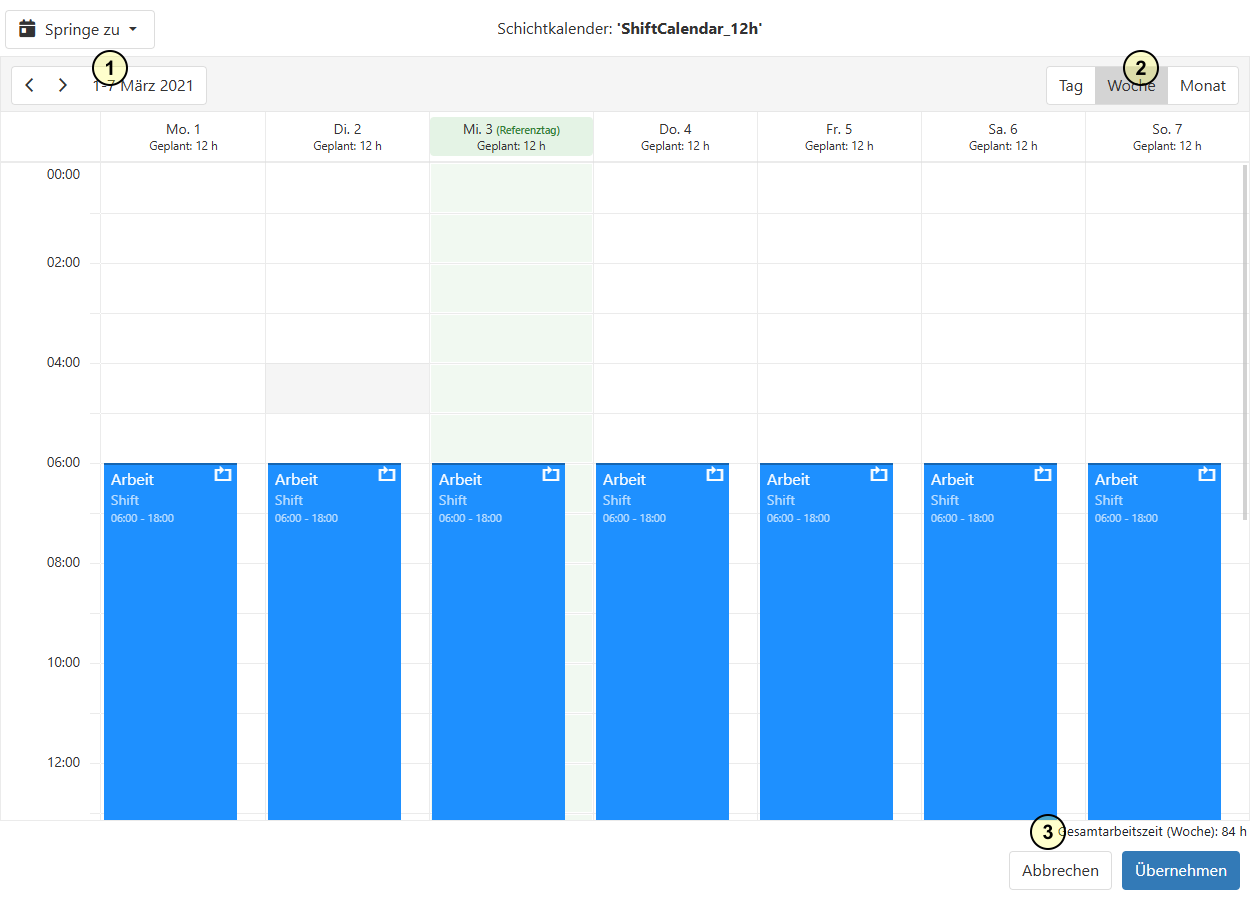1250x900 pixels.
Task: Open Saturday's Arbeit shift block
Action: (x=990, y=642)
